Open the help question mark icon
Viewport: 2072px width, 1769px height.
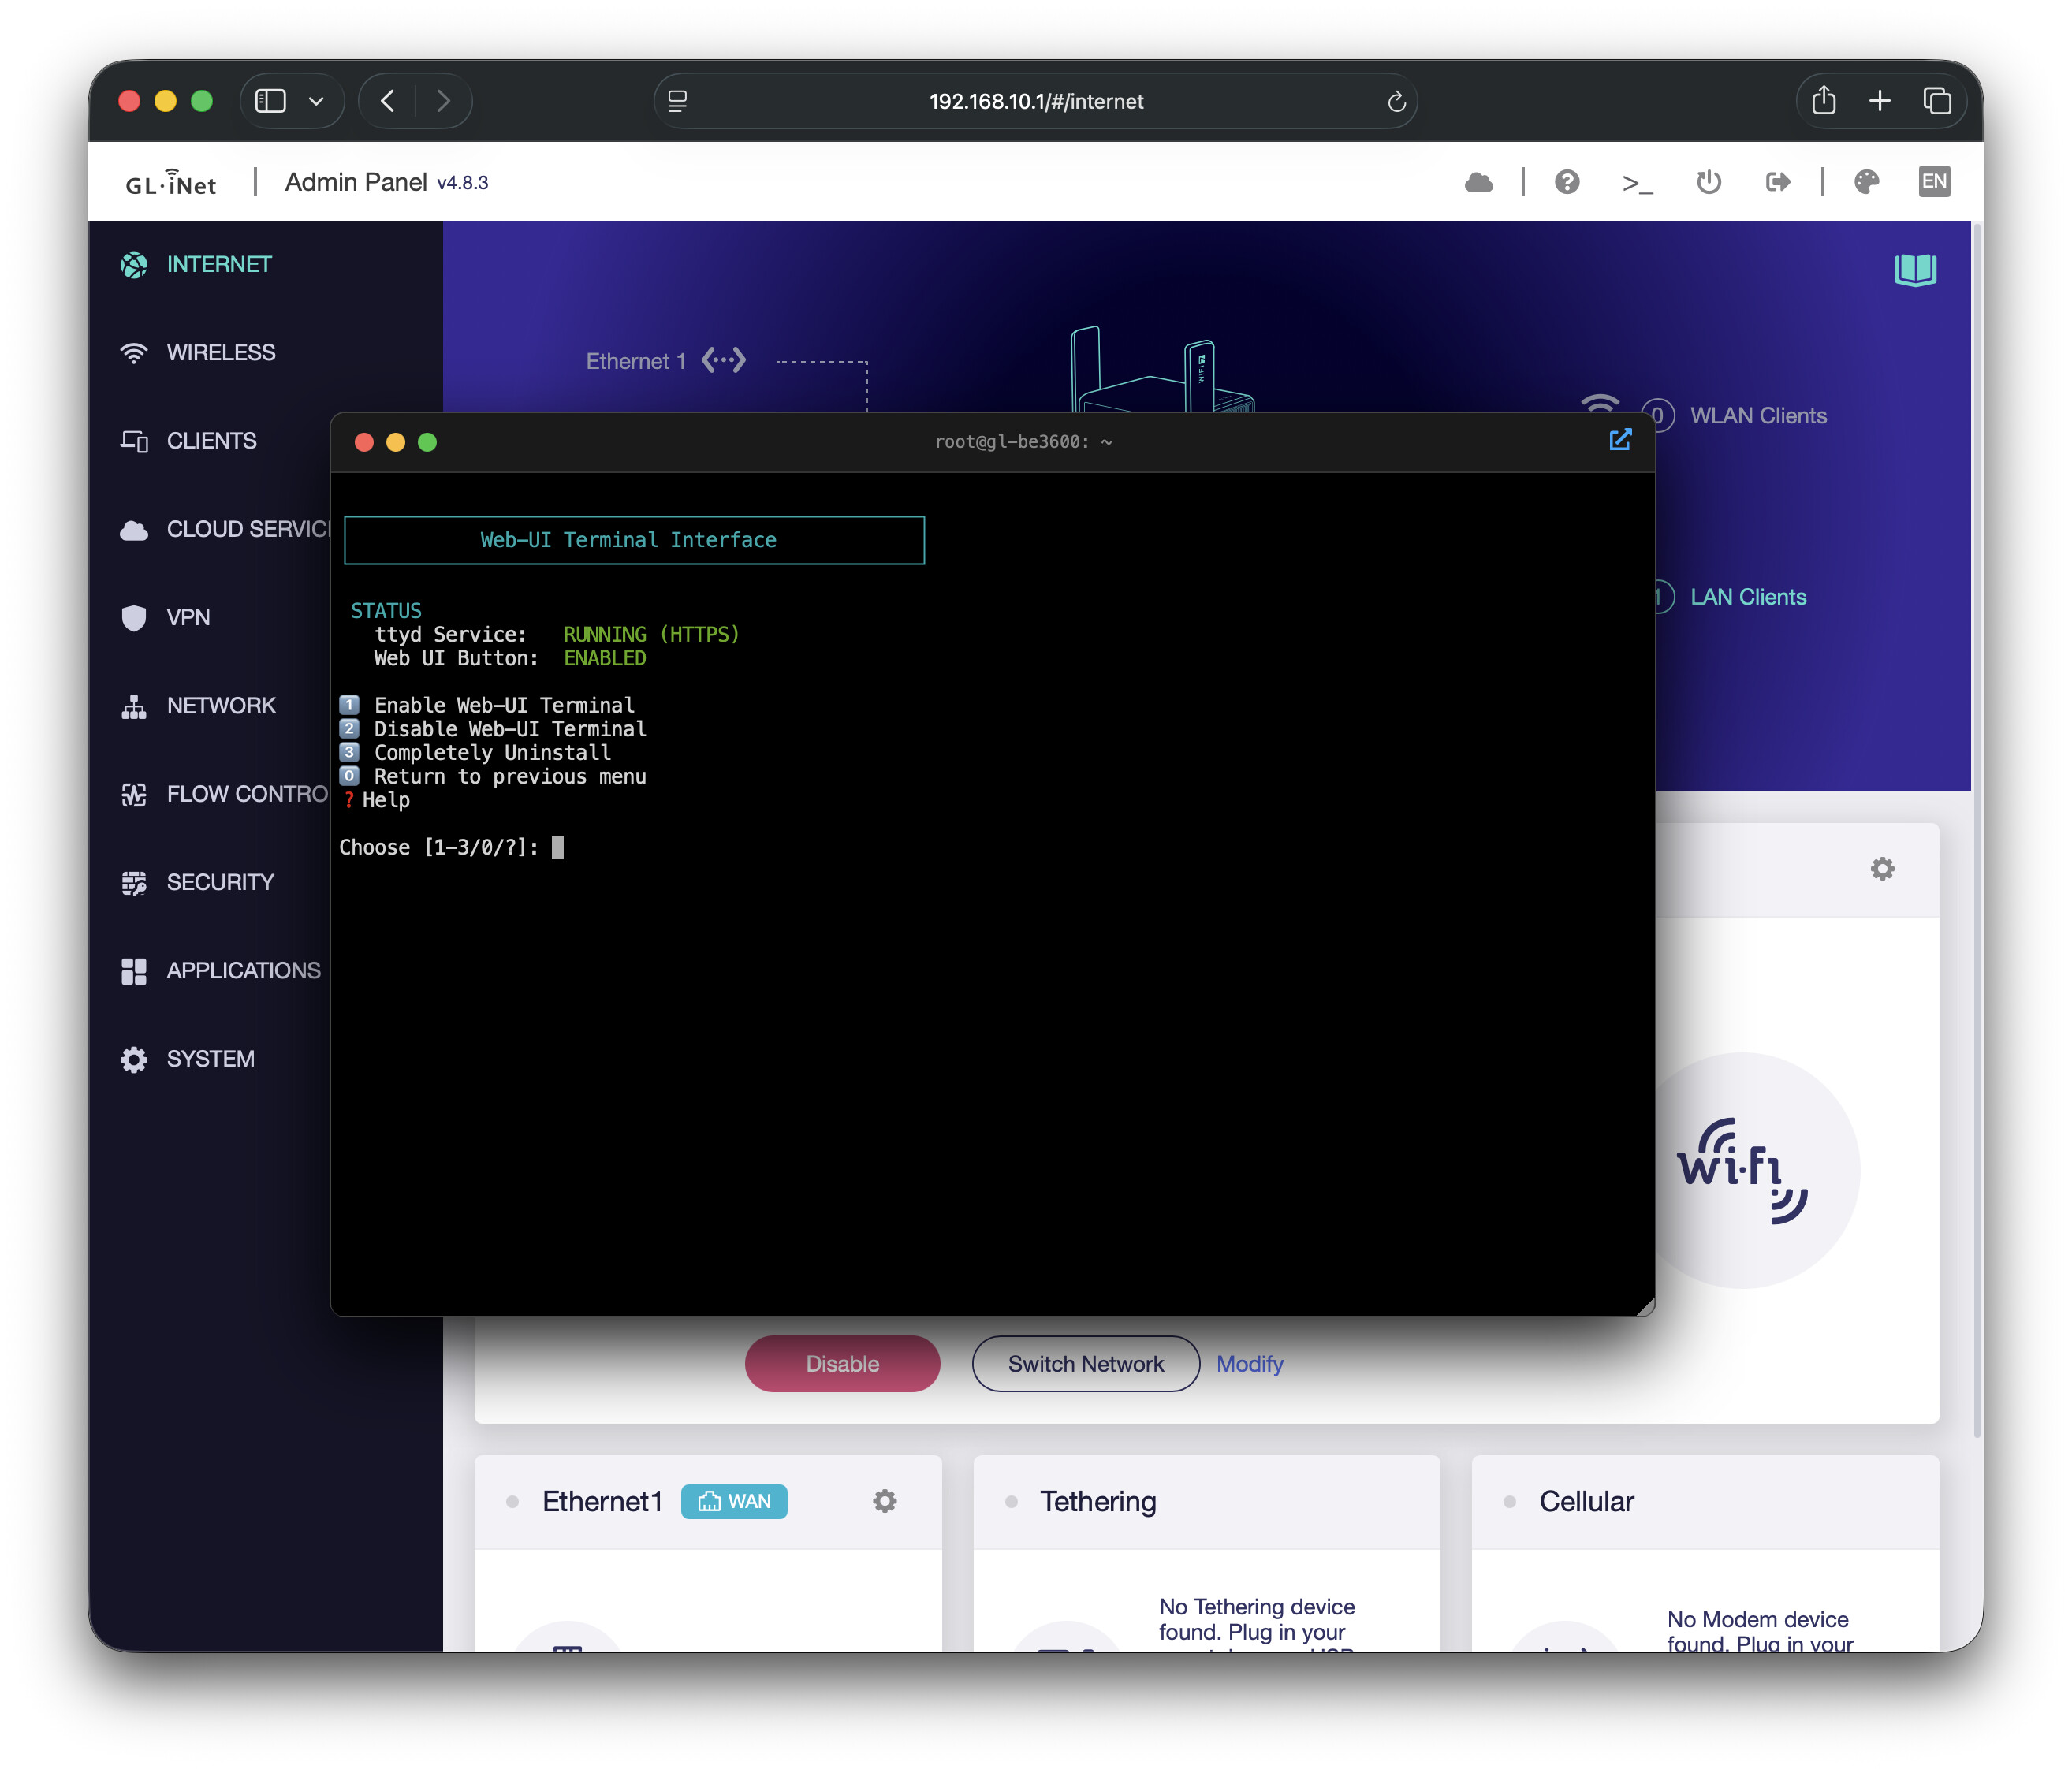(x=1566, y=182)
